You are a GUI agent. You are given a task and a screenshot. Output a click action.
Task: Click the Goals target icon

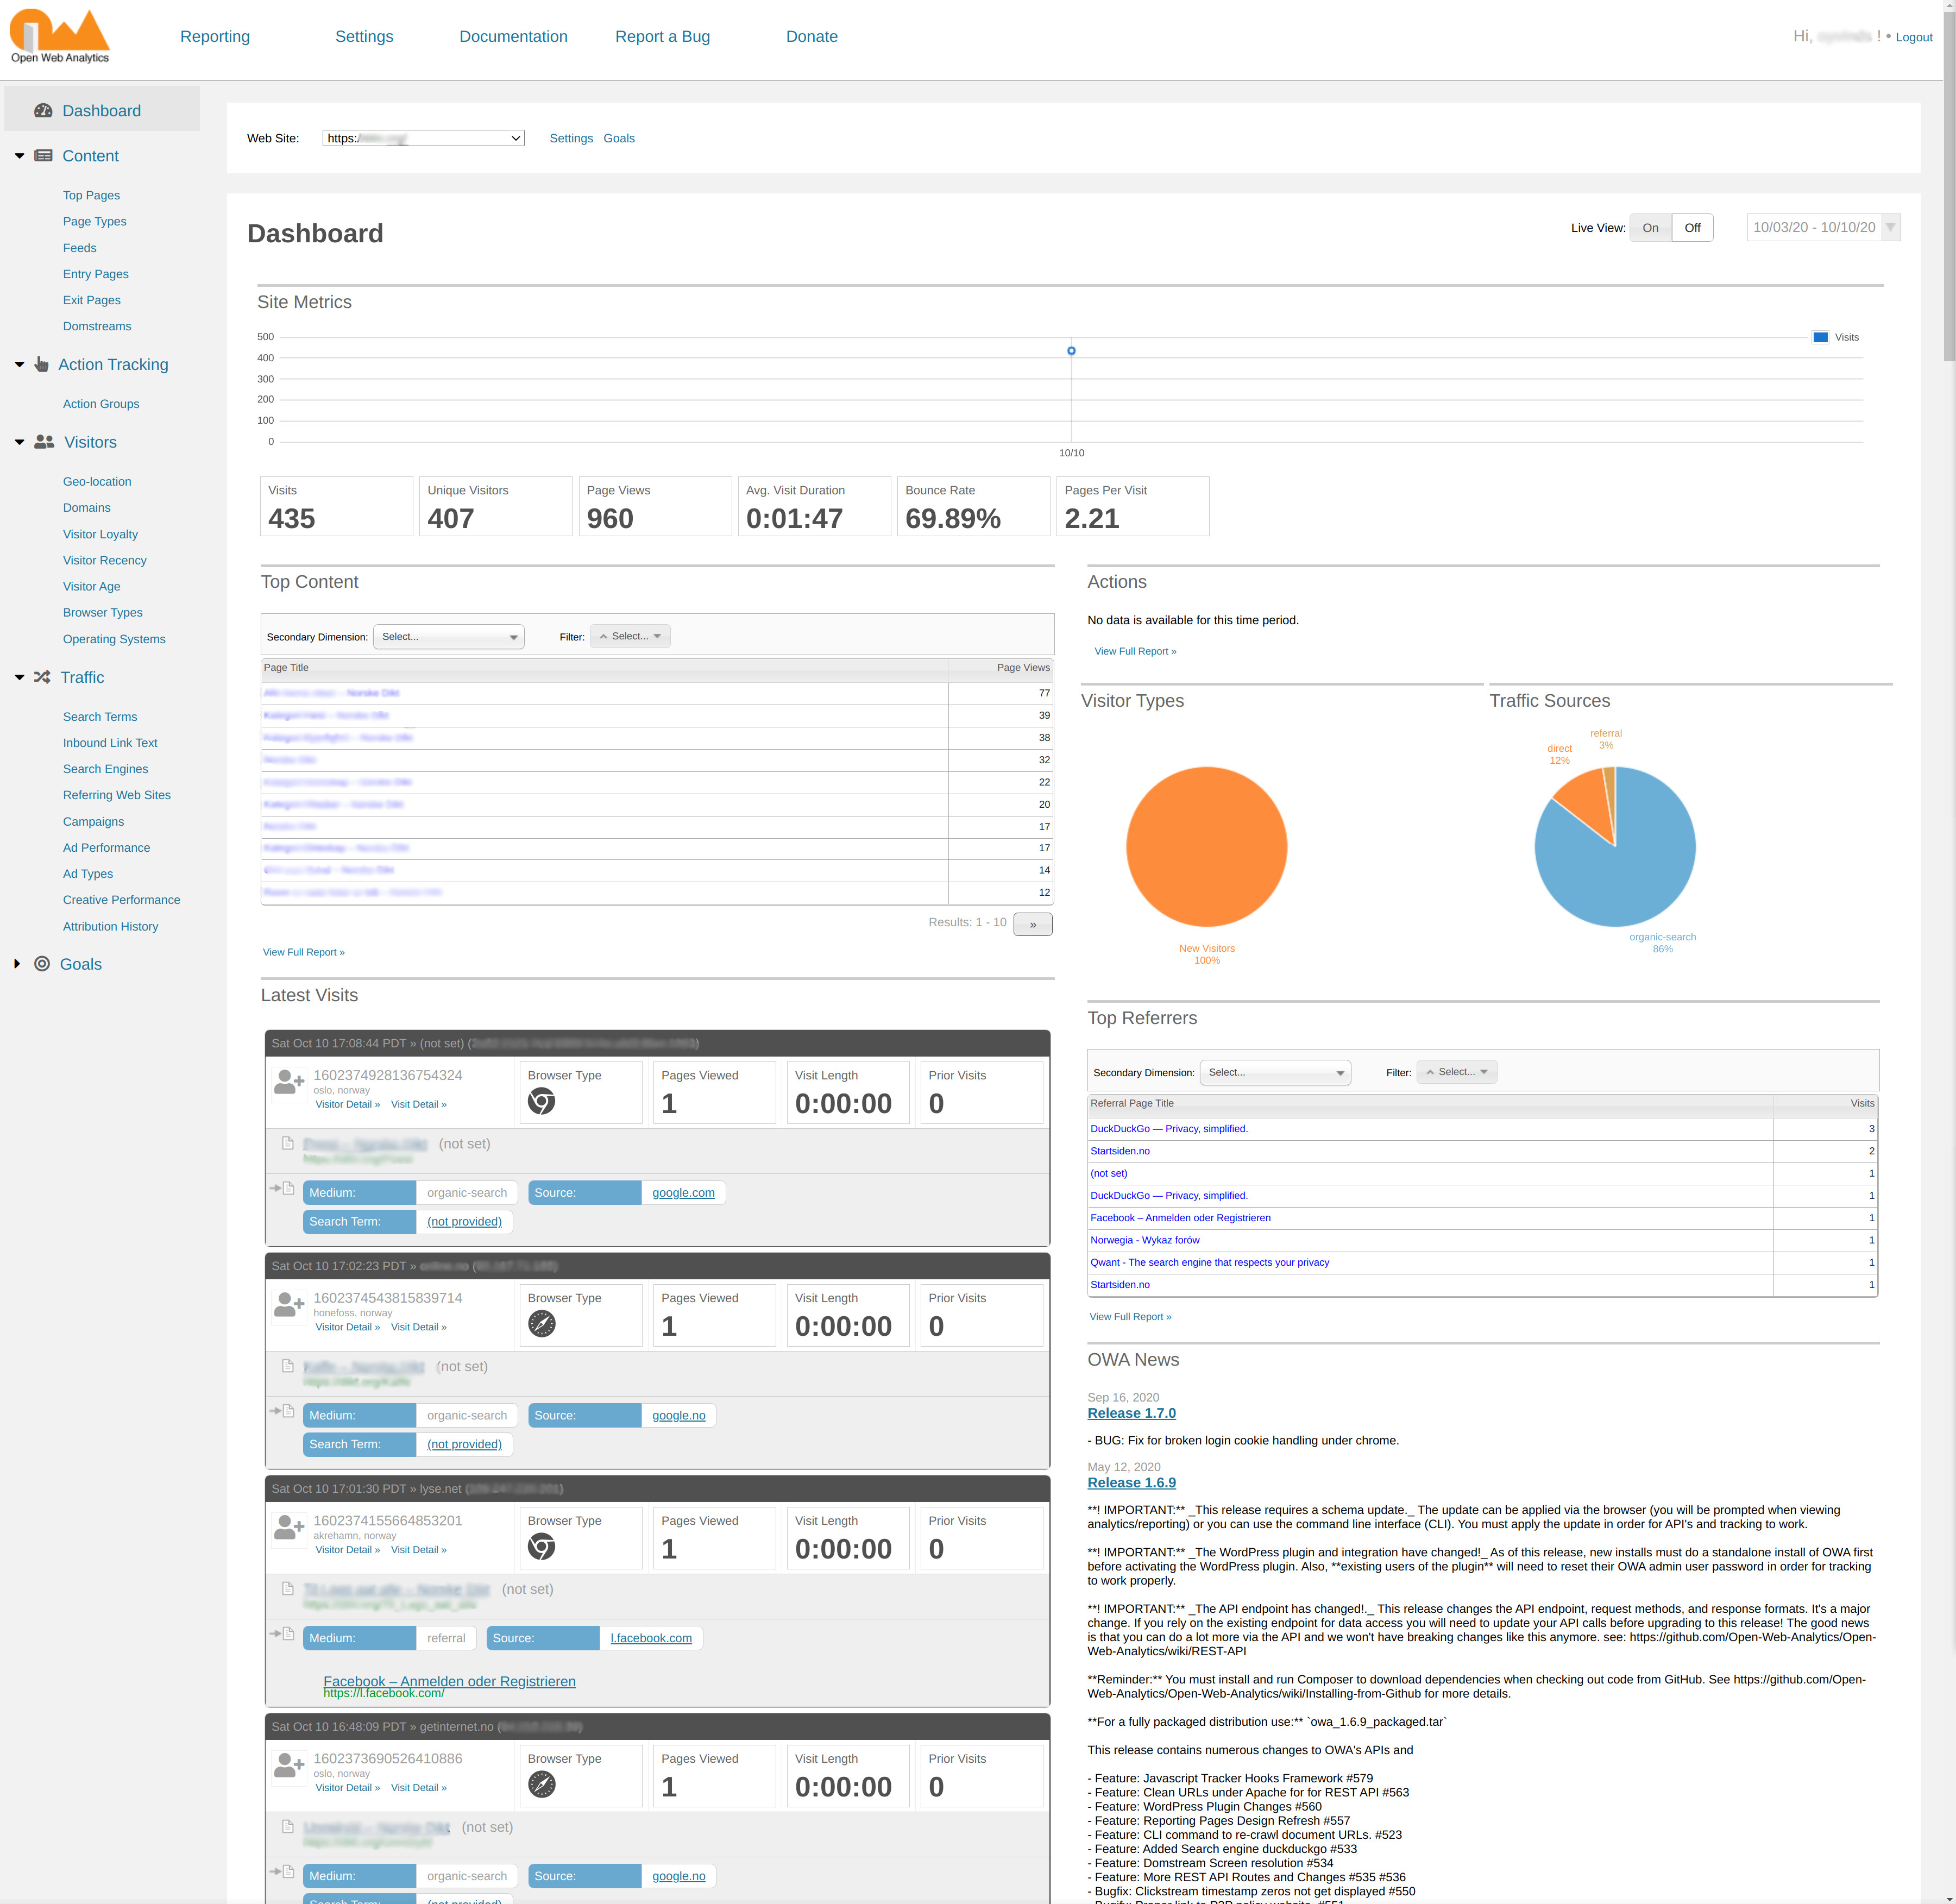41,963
